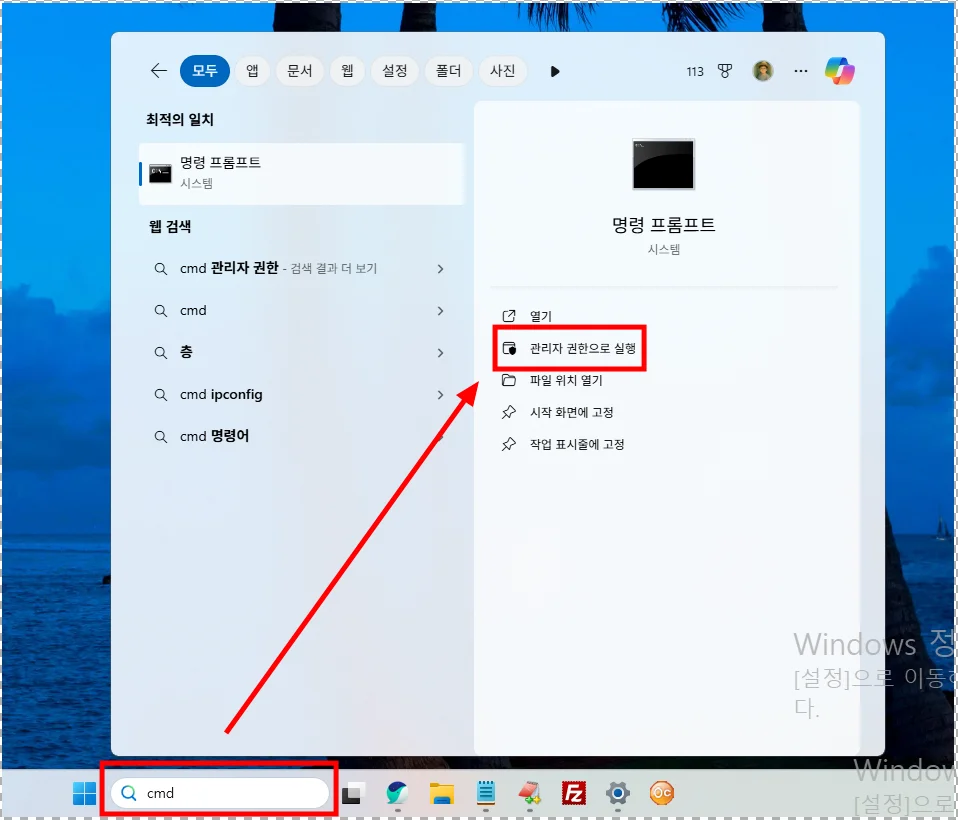Select the 명령 프롬프트 best match result
This screenshot has width=958, height=820.
coord(300,172)
